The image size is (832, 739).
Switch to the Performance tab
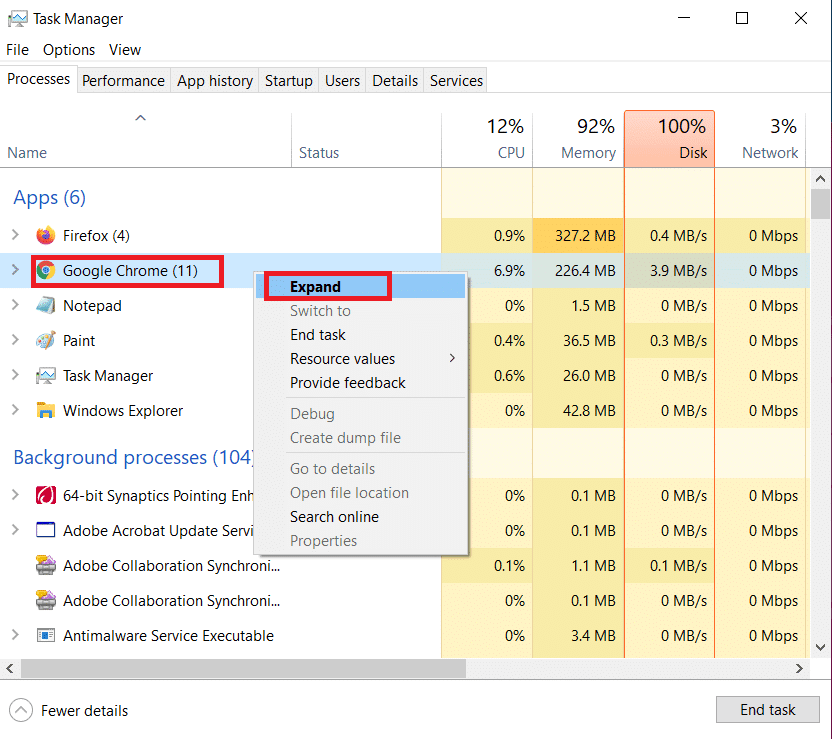click(x=123, y=80)
